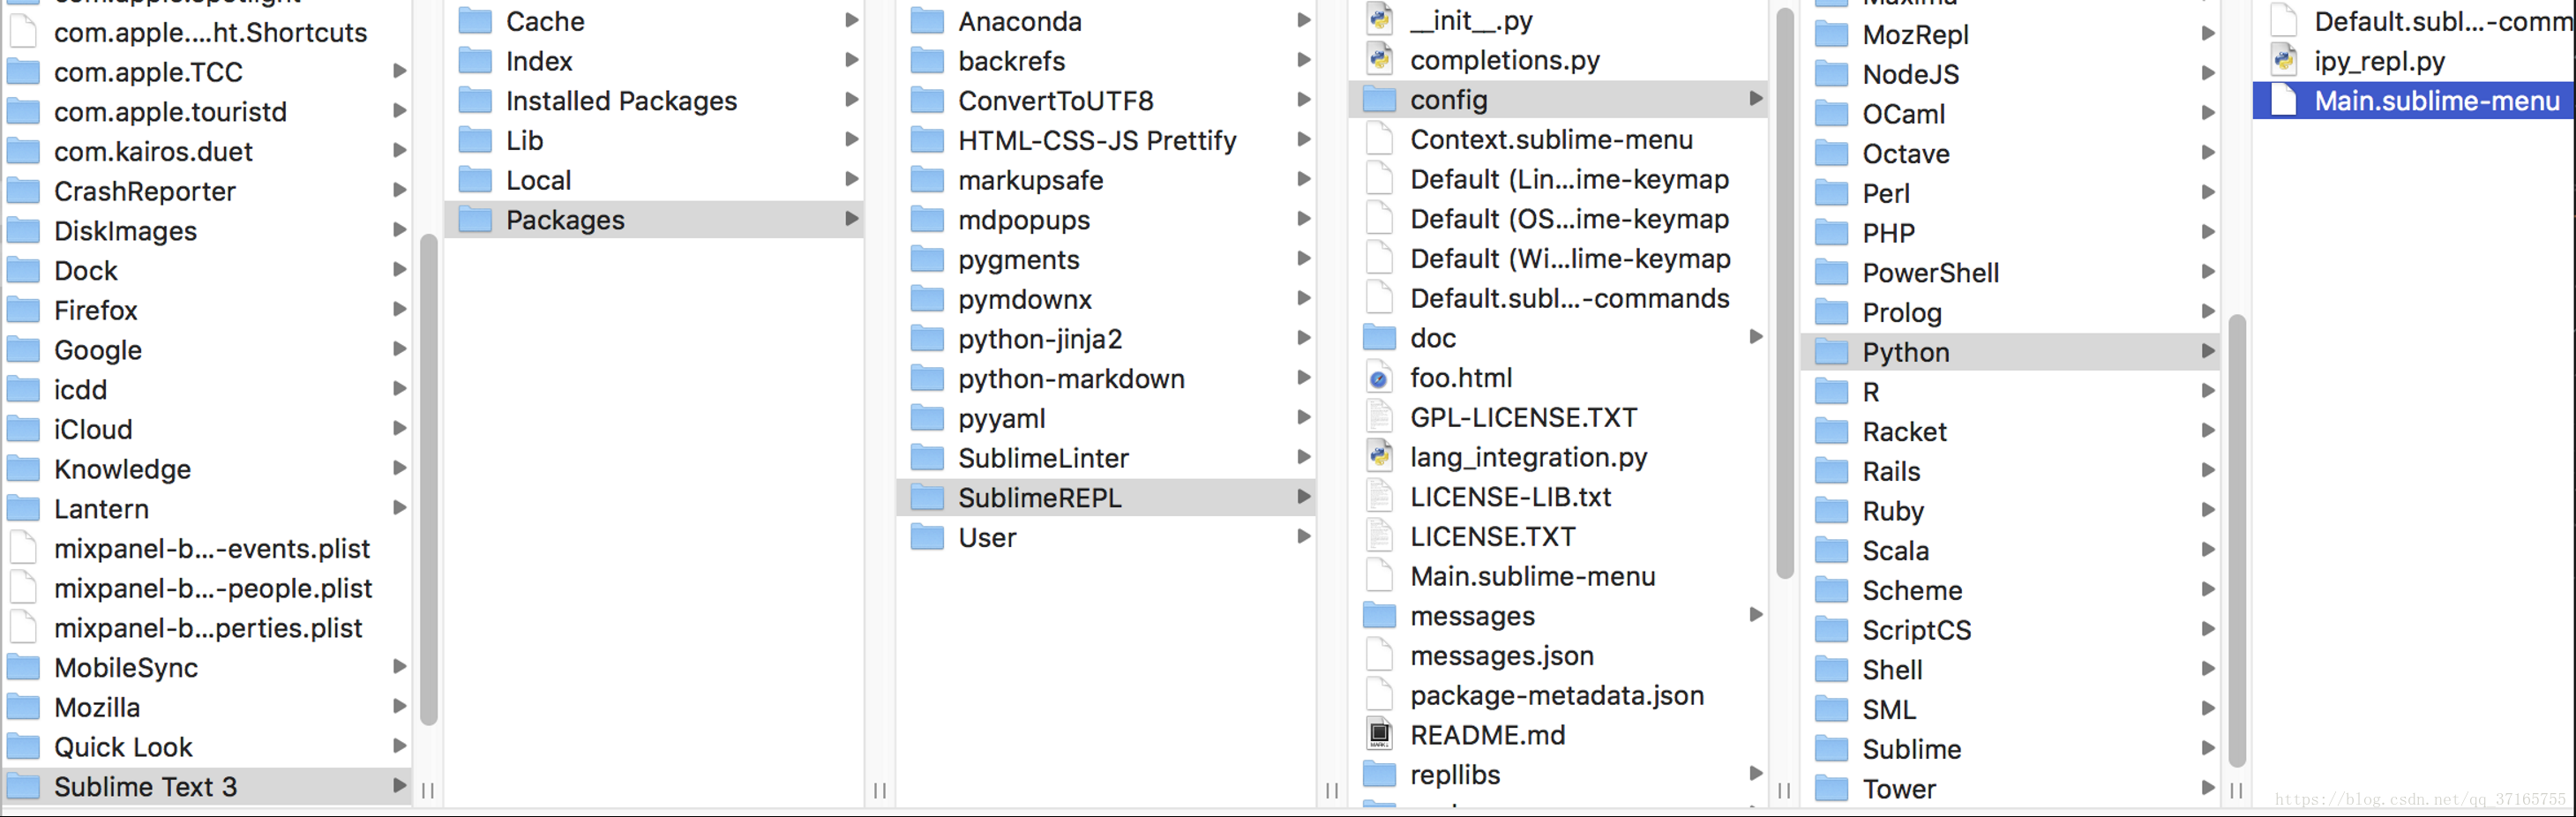Viewport: 2576px width, 817px height.
Task: Click the first column's vertical scrollbar
Action: [x=429, y=480]
